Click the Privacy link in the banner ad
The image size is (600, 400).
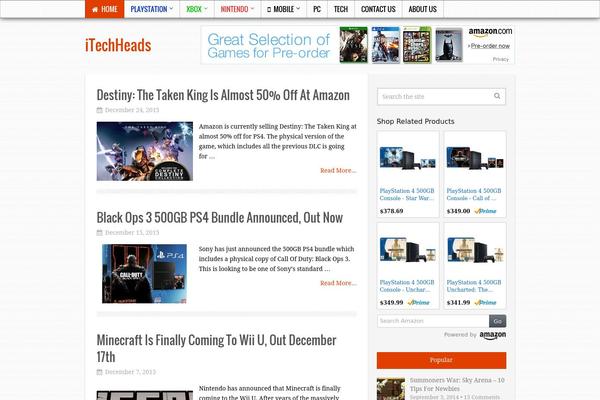click(501, 59)
